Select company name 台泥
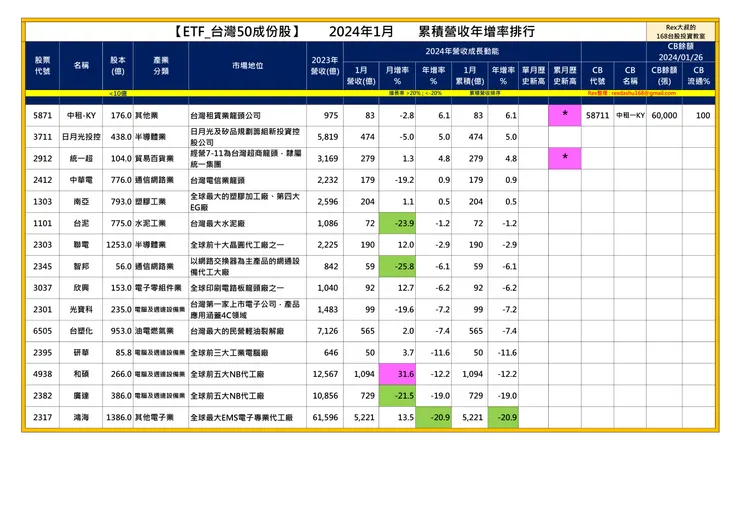 [81, 223]
